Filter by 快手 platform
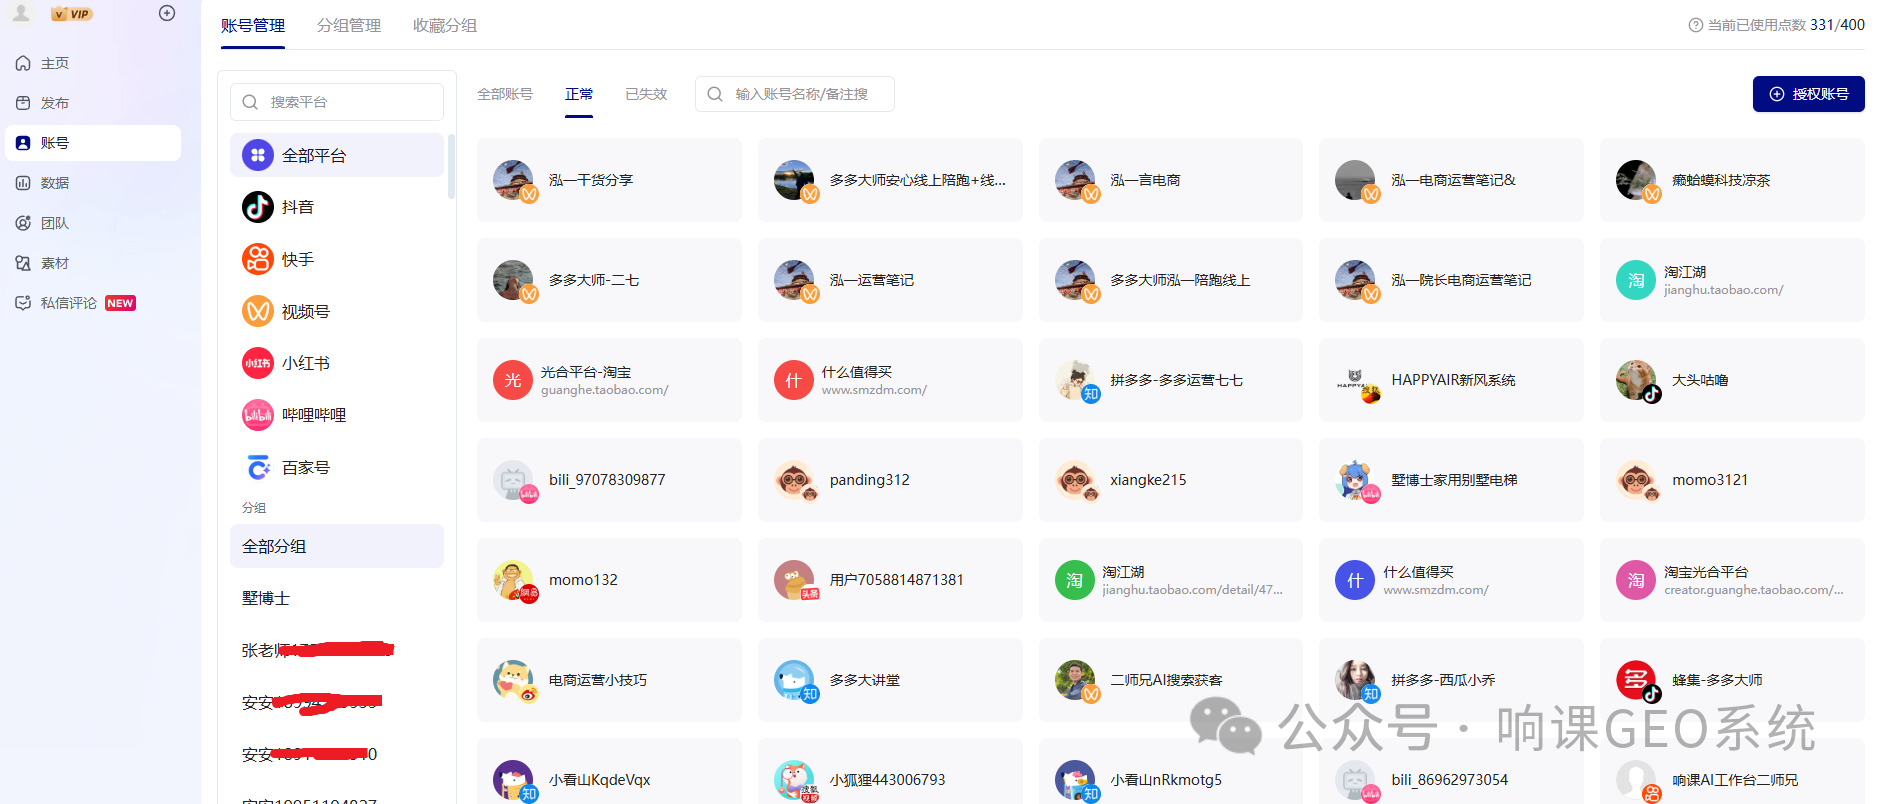Viewport: 1877px width, 804px height. coord(337,259)
